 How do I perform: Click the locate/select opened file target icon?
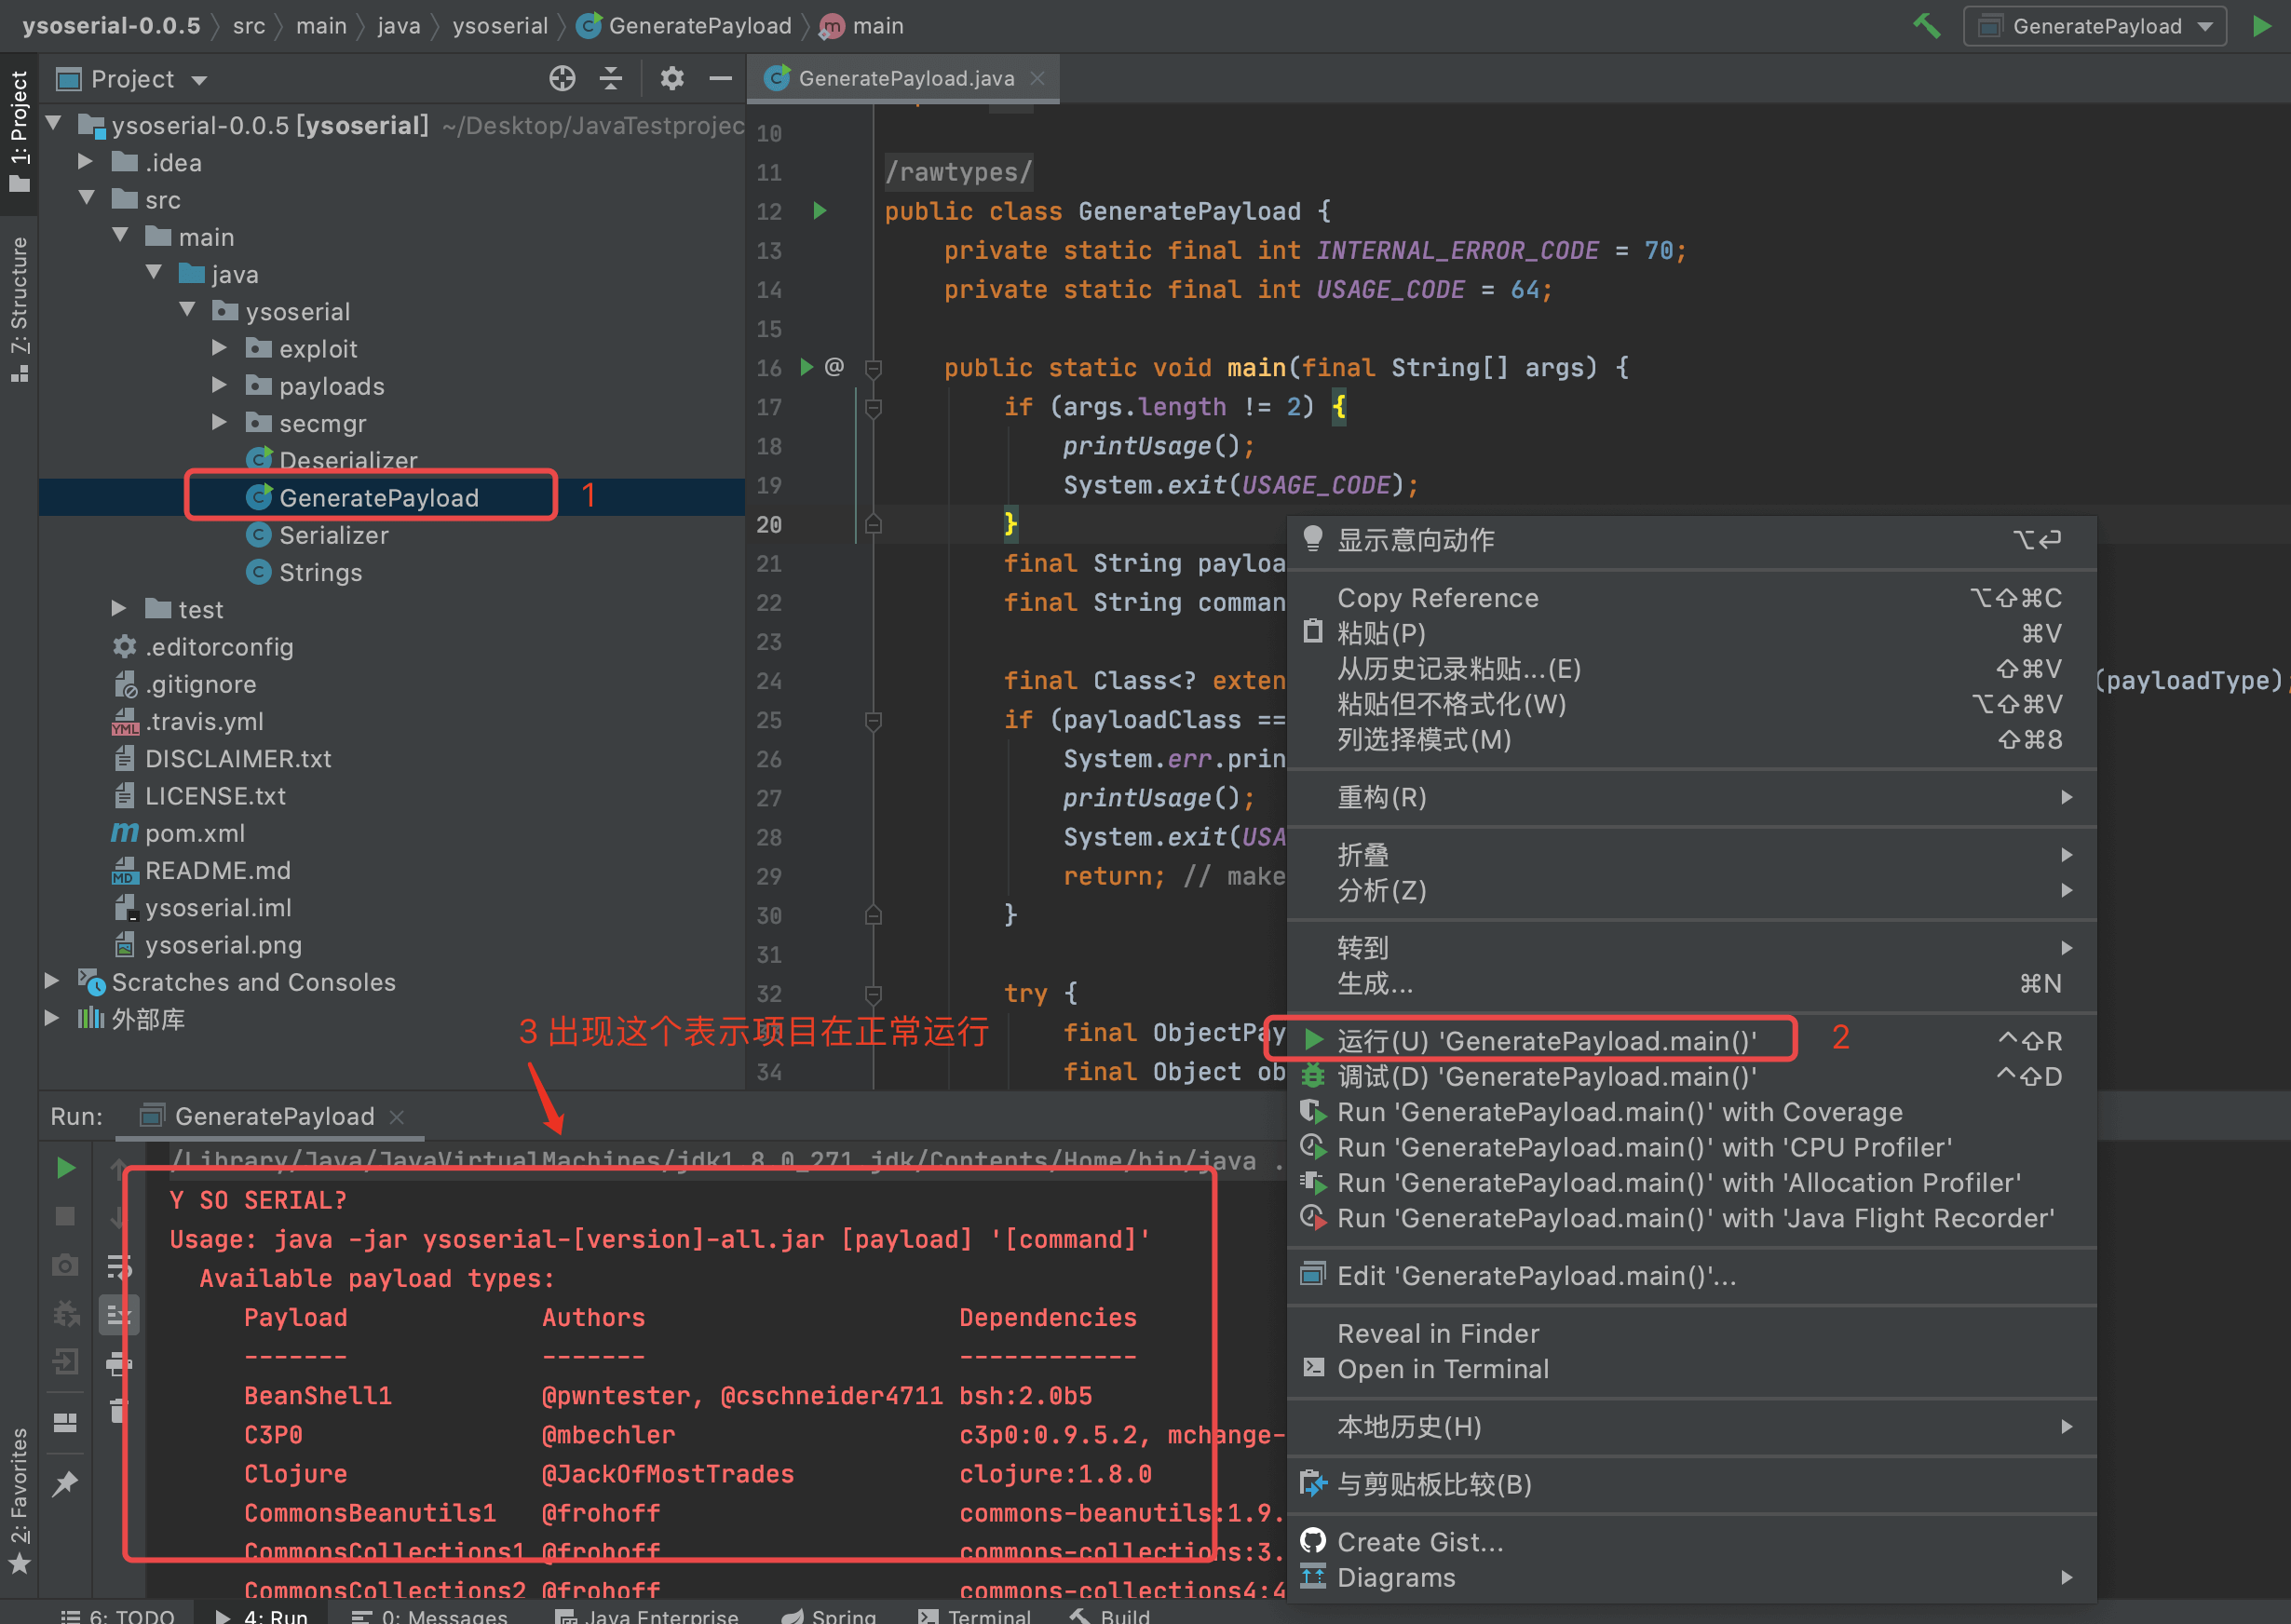point(562,79)
